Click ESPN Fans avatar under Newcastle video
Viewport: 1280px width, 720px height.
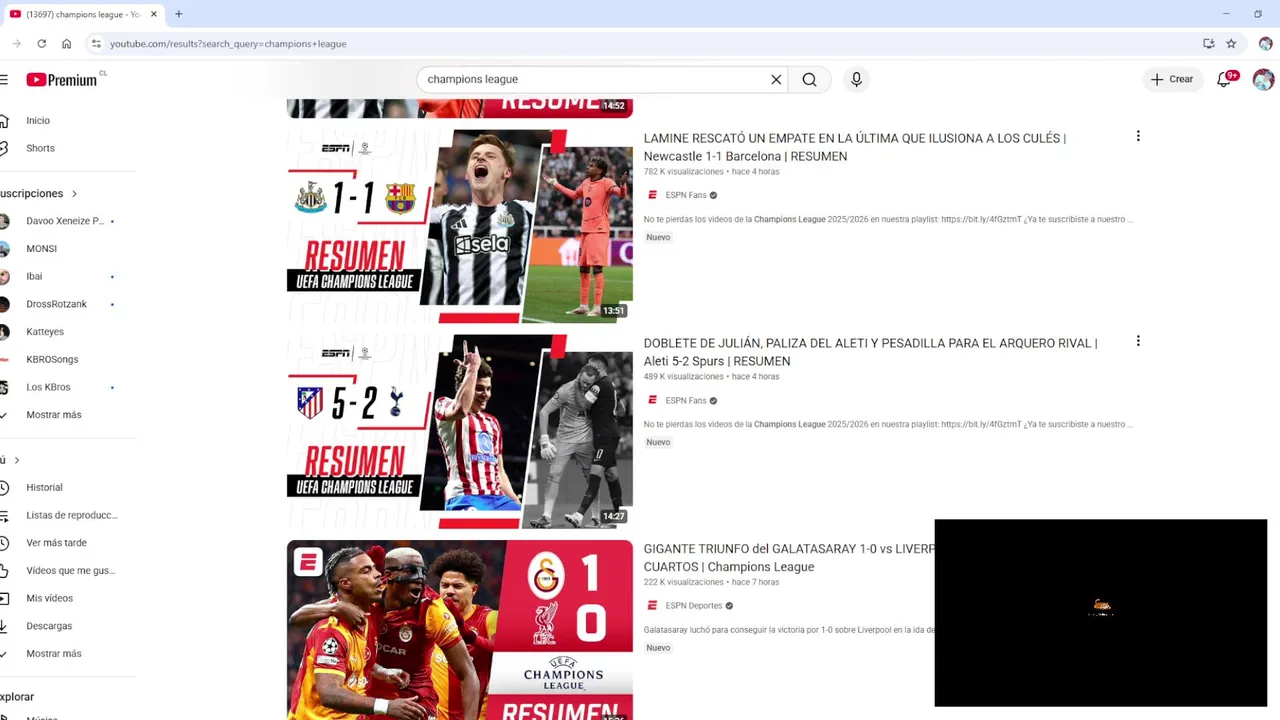tap(653, 195)
